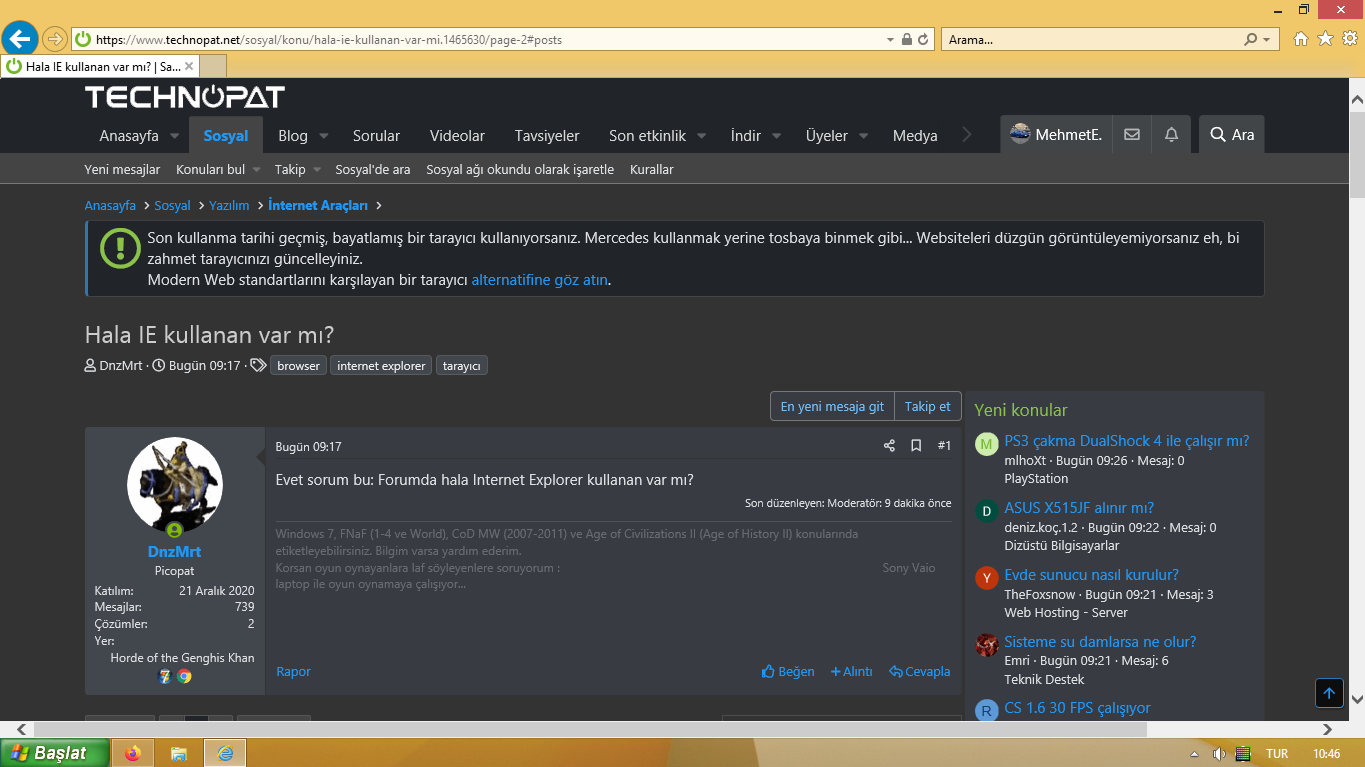Click 'Sosyal ağı okundu olarak işaretle'
1365x767 pixels.
coord(520,169)
